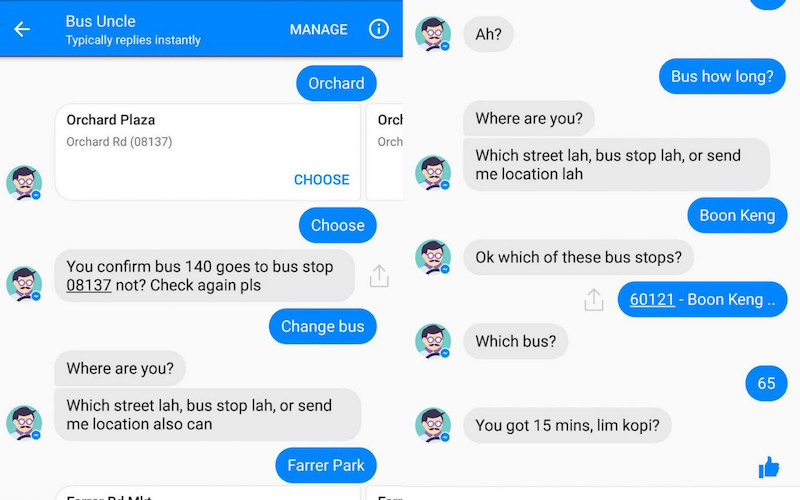Tap avatar beside 'You got 15 mins' message
Screen dimensions: 800x500
pyautogui.click(x=432, y=425)
